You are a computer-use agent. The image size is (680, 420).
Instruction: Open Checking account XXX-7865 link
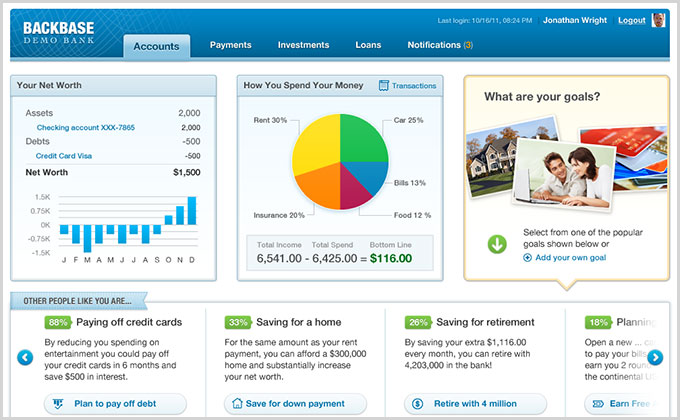85,128
